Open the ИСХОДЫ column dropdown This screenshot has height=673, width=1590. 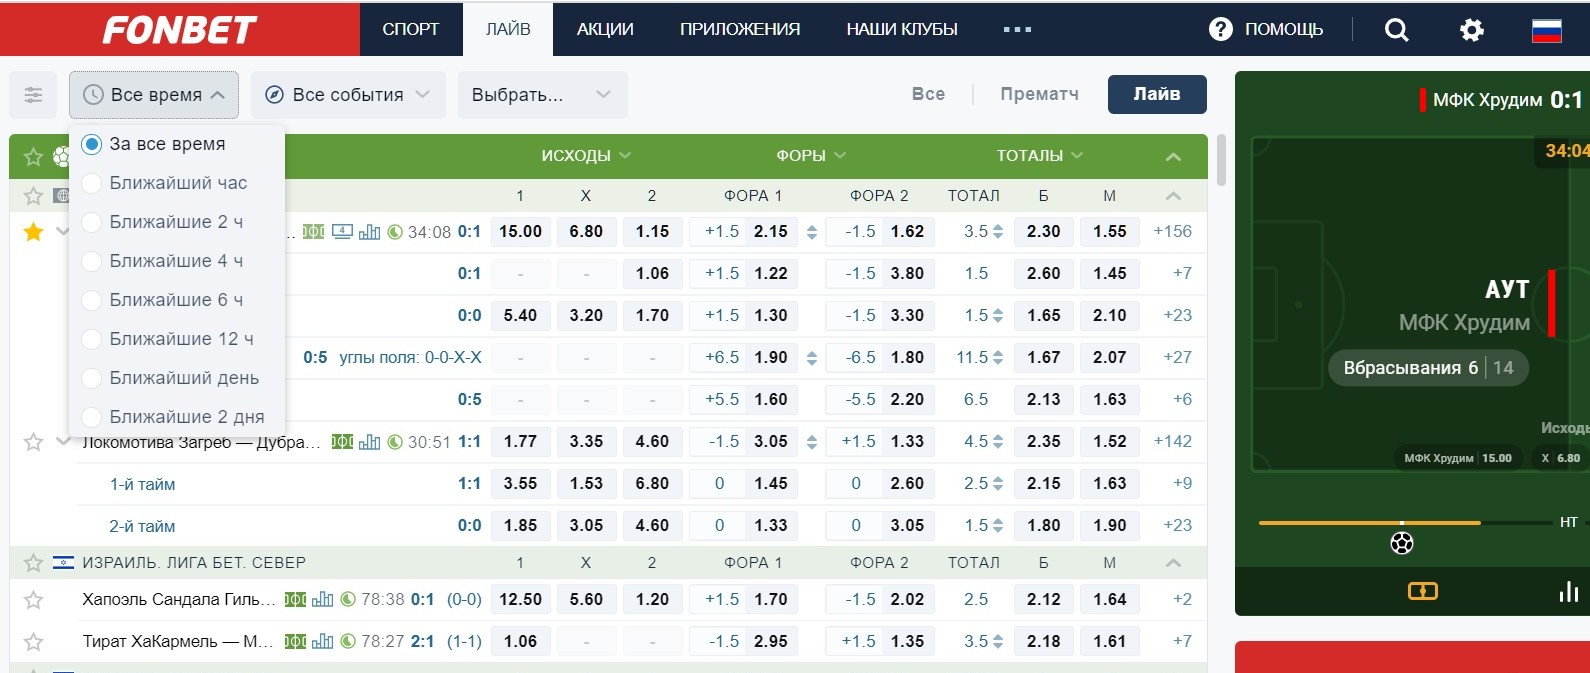click(586, 156)
